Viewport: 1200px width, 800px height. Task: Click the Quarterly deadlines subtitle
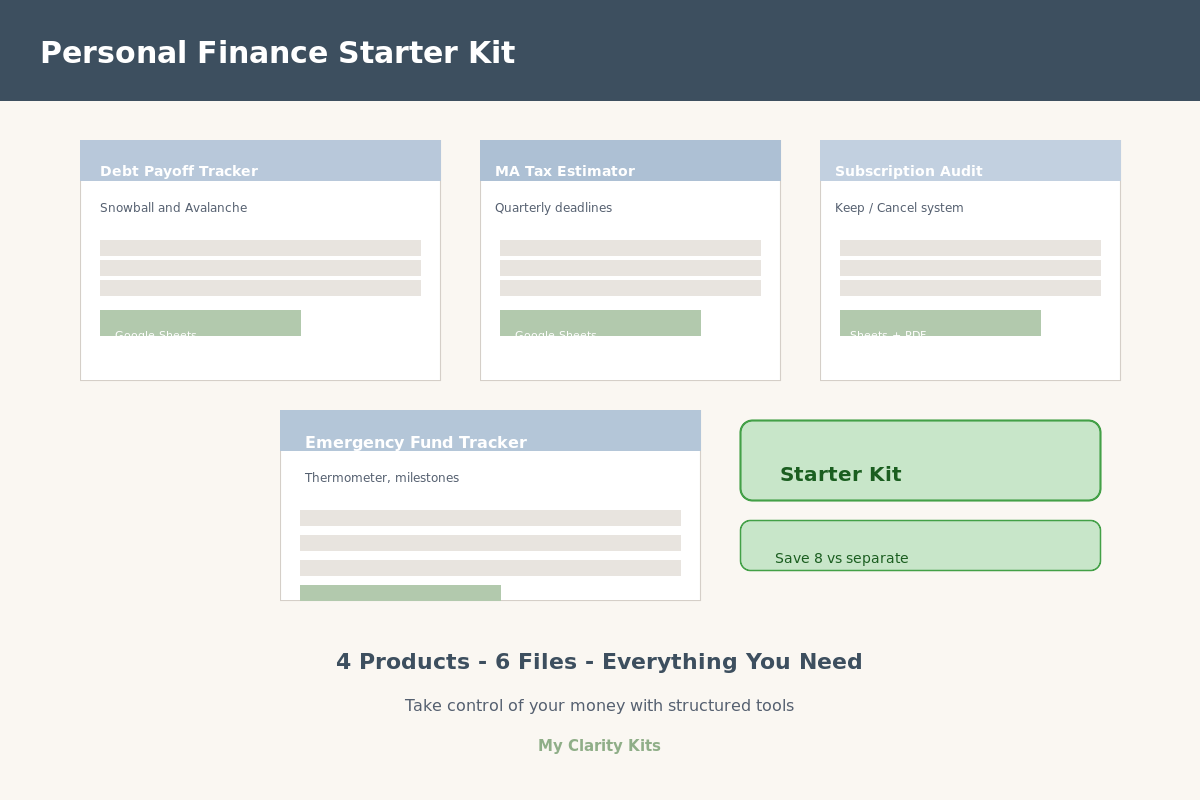click(553, 208)
